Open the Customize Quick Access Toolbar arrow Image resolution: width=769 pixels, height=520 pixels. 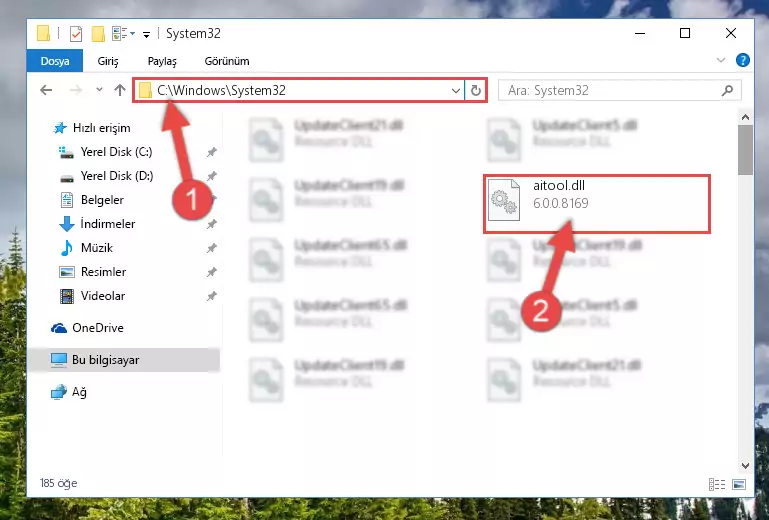pos(146,34)
